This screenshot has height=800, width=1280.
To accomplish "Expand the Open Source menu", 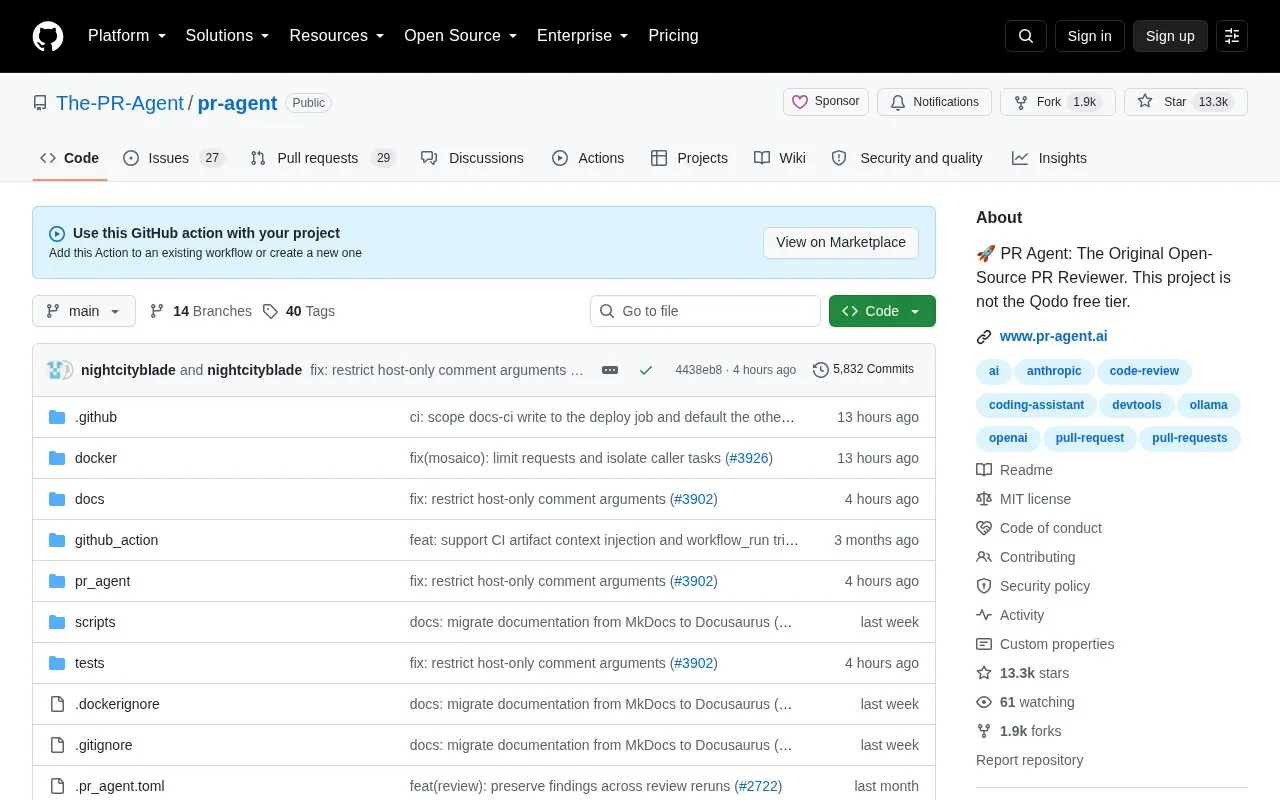I will click(461, 36).
